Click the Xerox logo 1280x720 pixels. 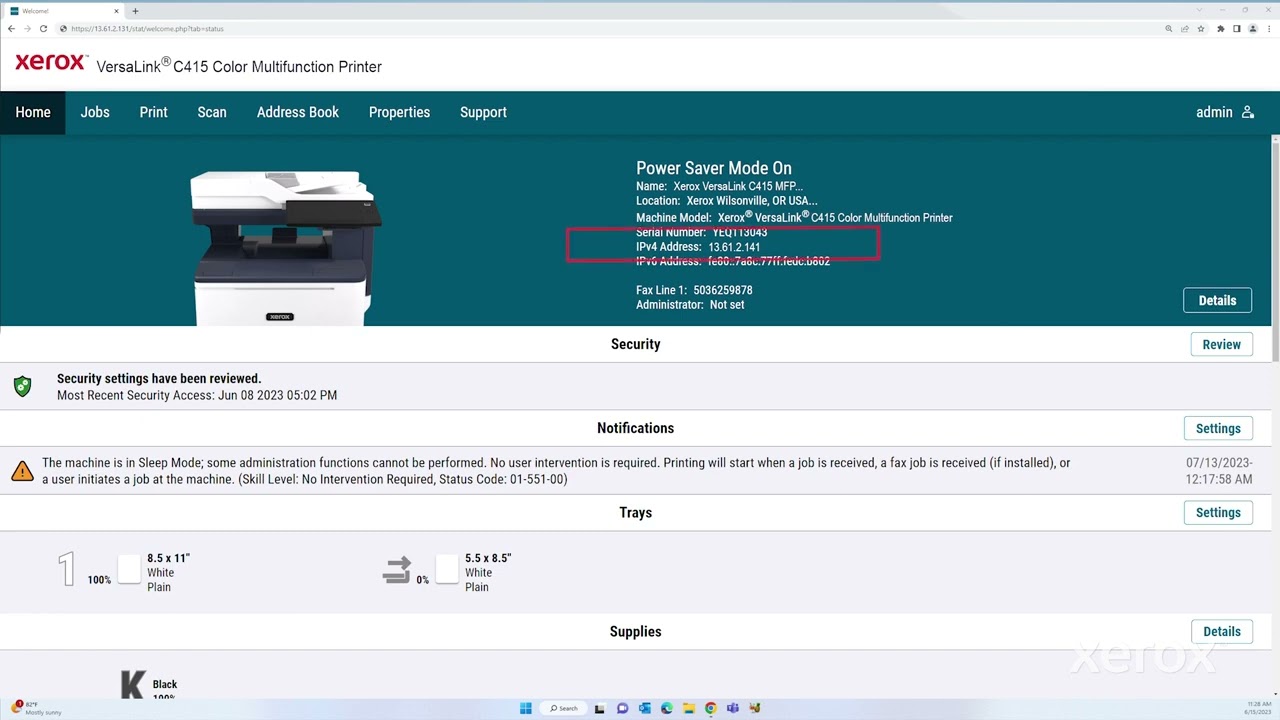[x=51, y=62]
